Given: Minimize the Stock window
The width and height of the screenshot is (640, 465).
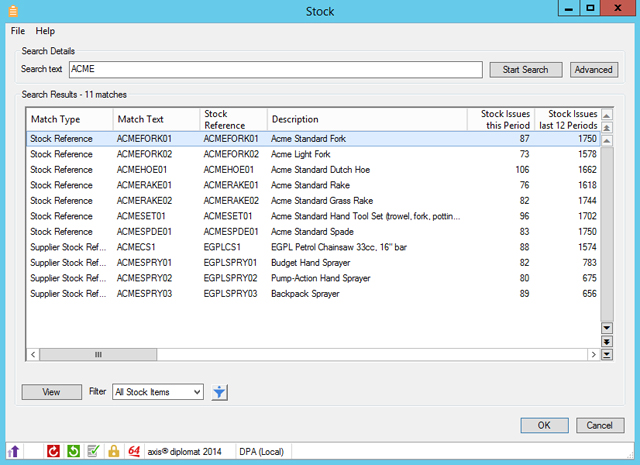Looking at the screenshot, I should coord(569,8).
